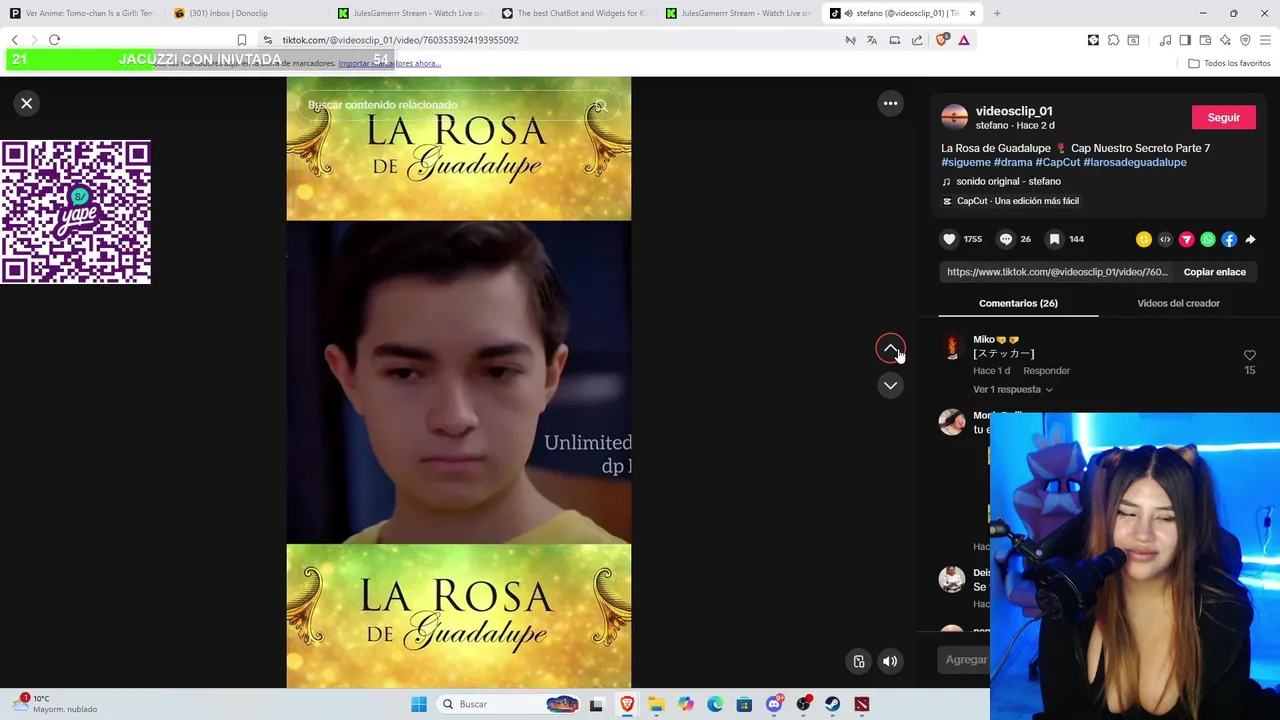Open the videosclip_01 profile name
The width and height of the screenshot is (1280, 720).
tap(1014, 111)
